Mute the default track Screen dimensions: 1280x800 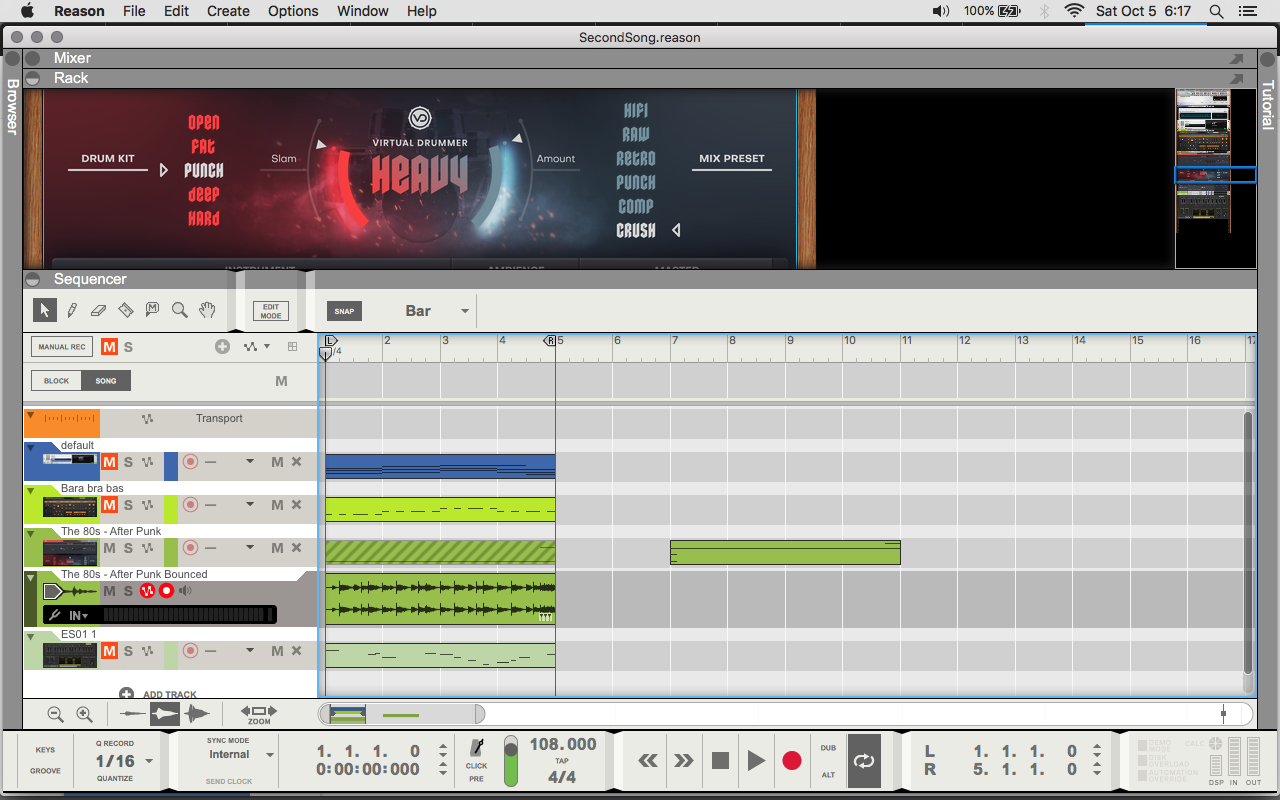[x=109, y=462]
